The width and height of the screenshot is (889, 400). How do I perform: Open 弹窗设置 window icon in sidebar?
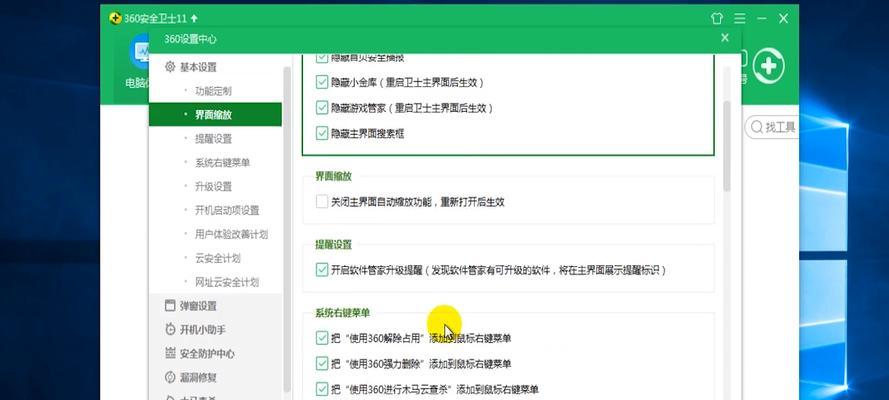tap(170, 306)
